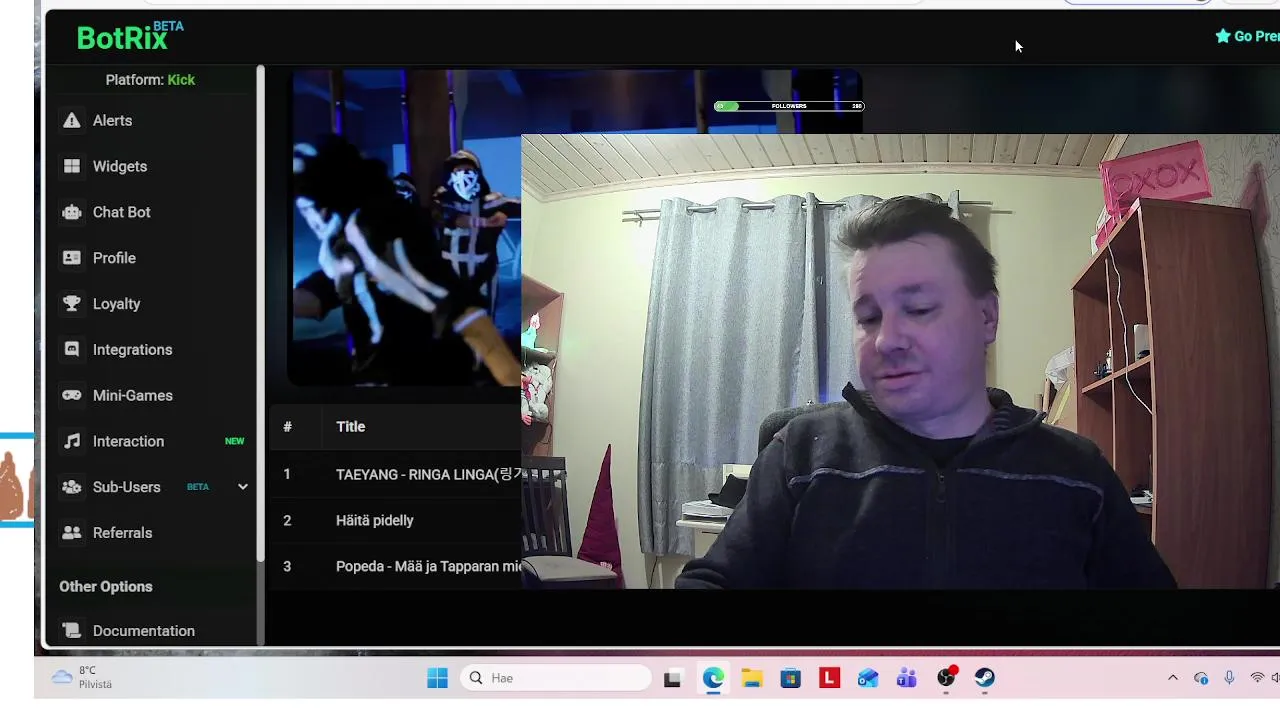Screen dimensions: 1280x720
Task: Open the weather widget showing 8°C
Action: 82,678
